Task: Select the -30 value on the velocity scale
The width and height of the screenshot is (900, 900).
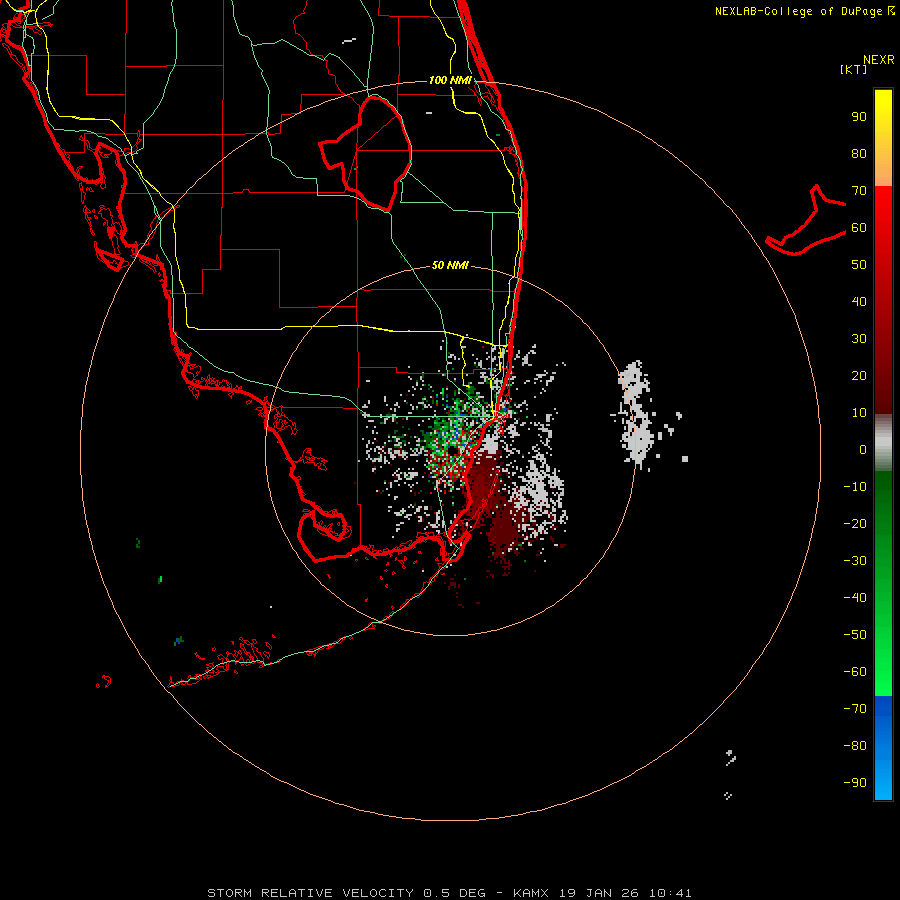Action: (855, 561)
